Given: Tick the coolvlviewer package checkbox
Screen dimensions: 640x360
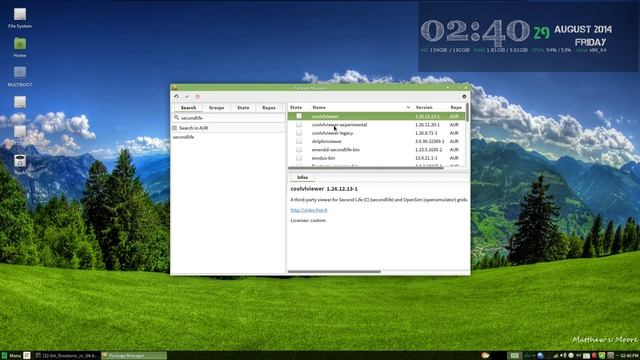Looking at the screenshot, I should pyautogui.click(x=299, y=116).
